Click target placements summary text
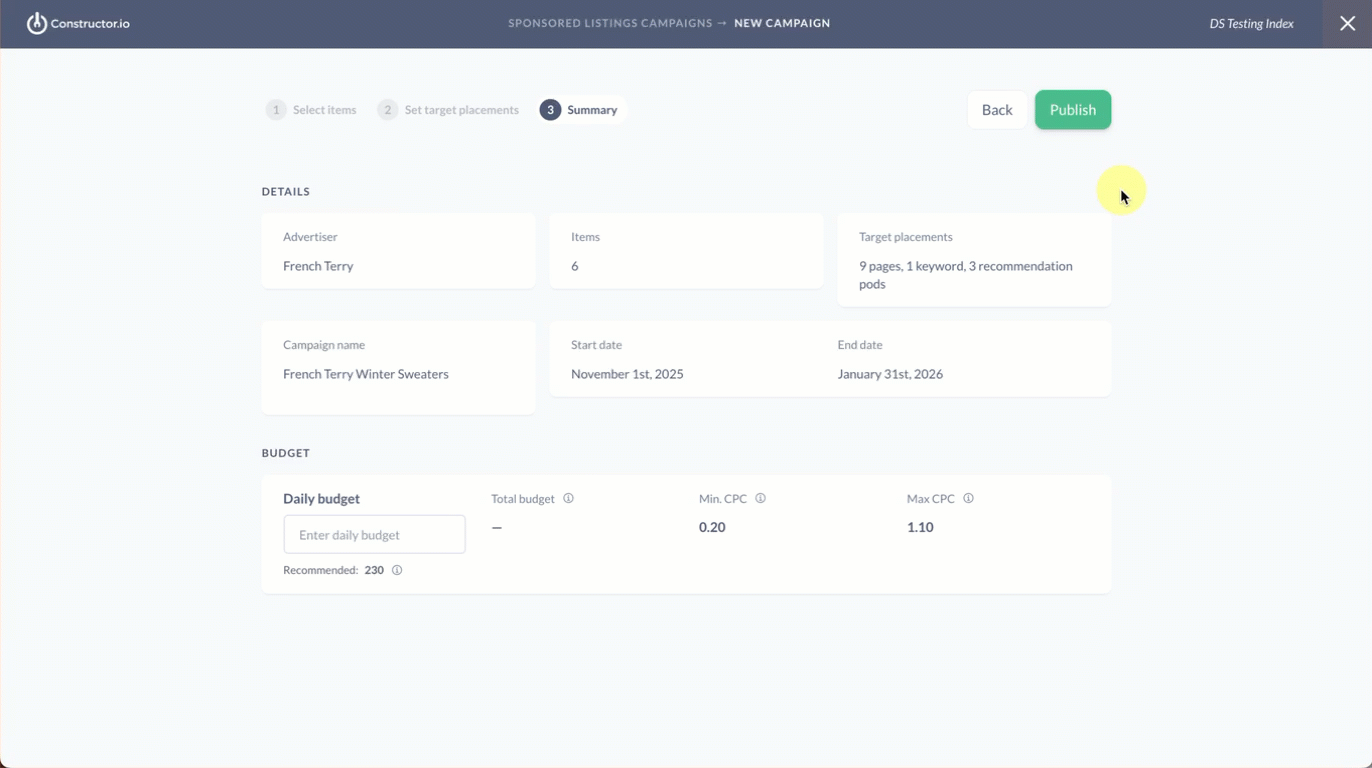1372x768 pixels. point(966,275)
